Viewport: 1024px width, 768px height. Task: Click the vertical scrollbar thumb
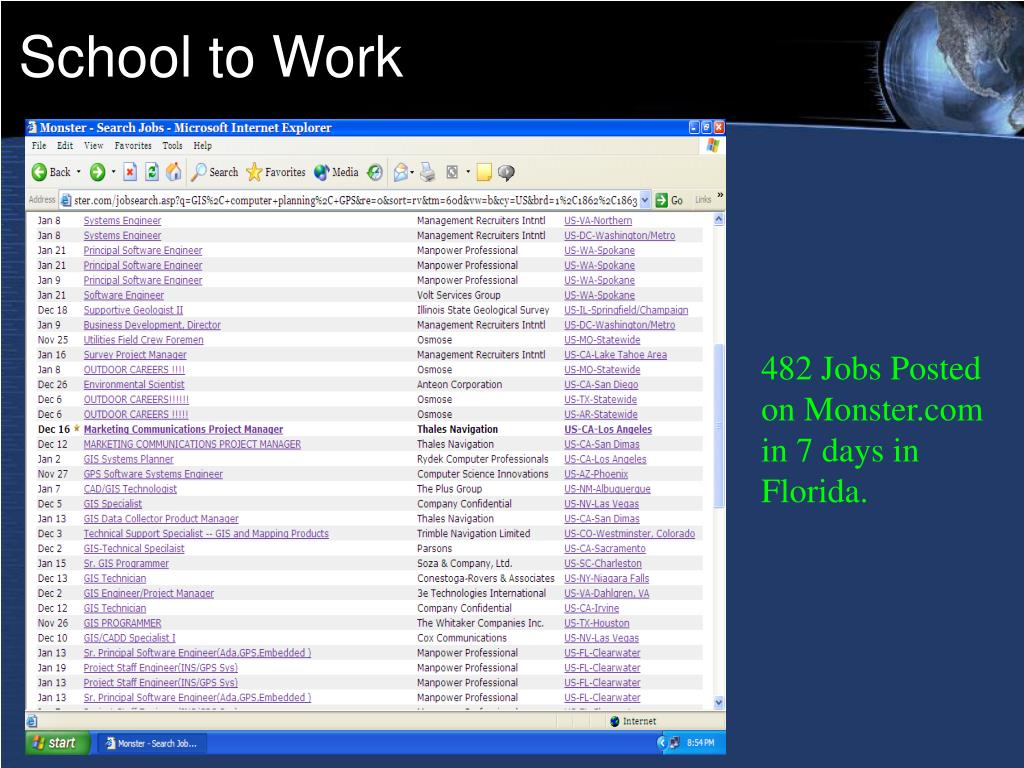coord(719,426)
